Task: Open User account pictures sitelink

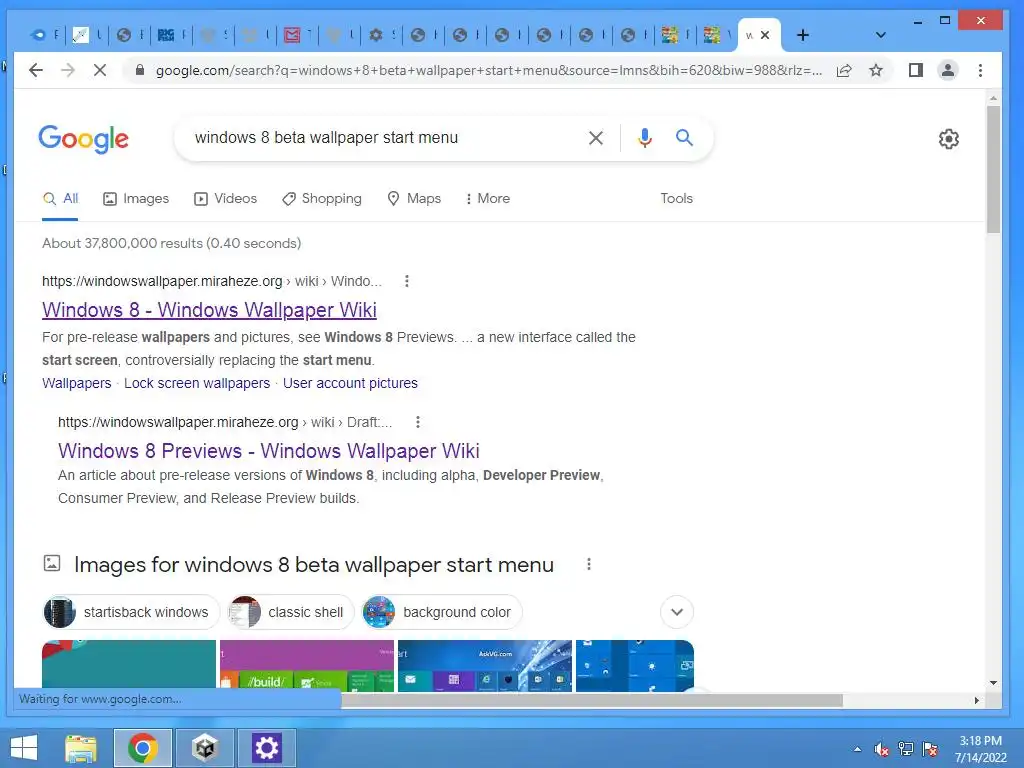Action: pos(350,383)
